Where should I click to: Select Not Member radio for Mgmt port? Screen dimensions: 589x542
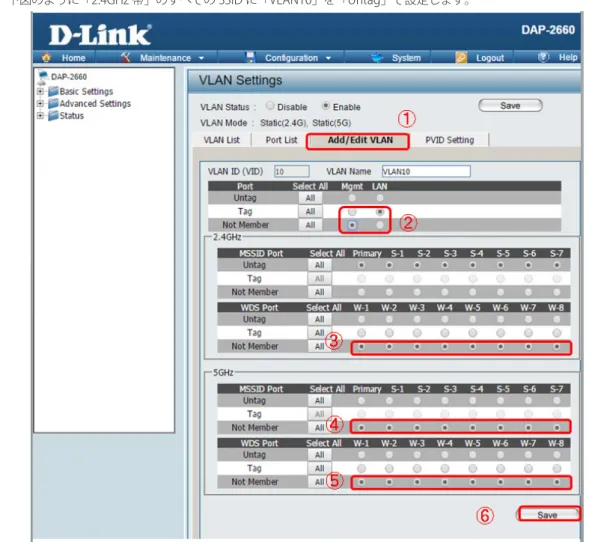tap(352, 225)
